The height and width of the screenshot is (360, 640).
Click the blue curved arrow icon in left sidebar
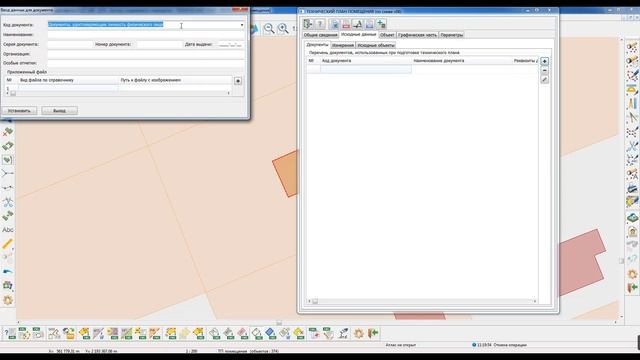pyautogui.click(x=8, y=272)
